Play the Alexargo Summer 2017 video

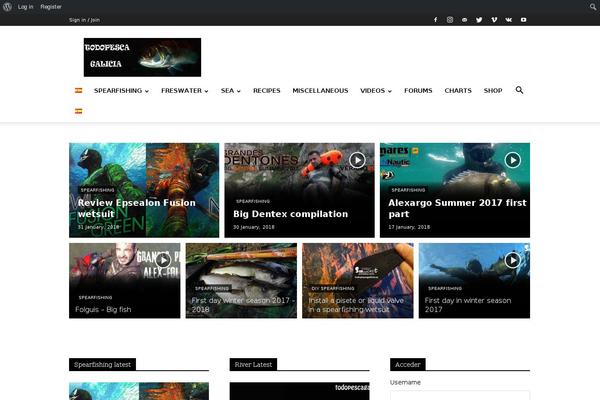[513, 160]
